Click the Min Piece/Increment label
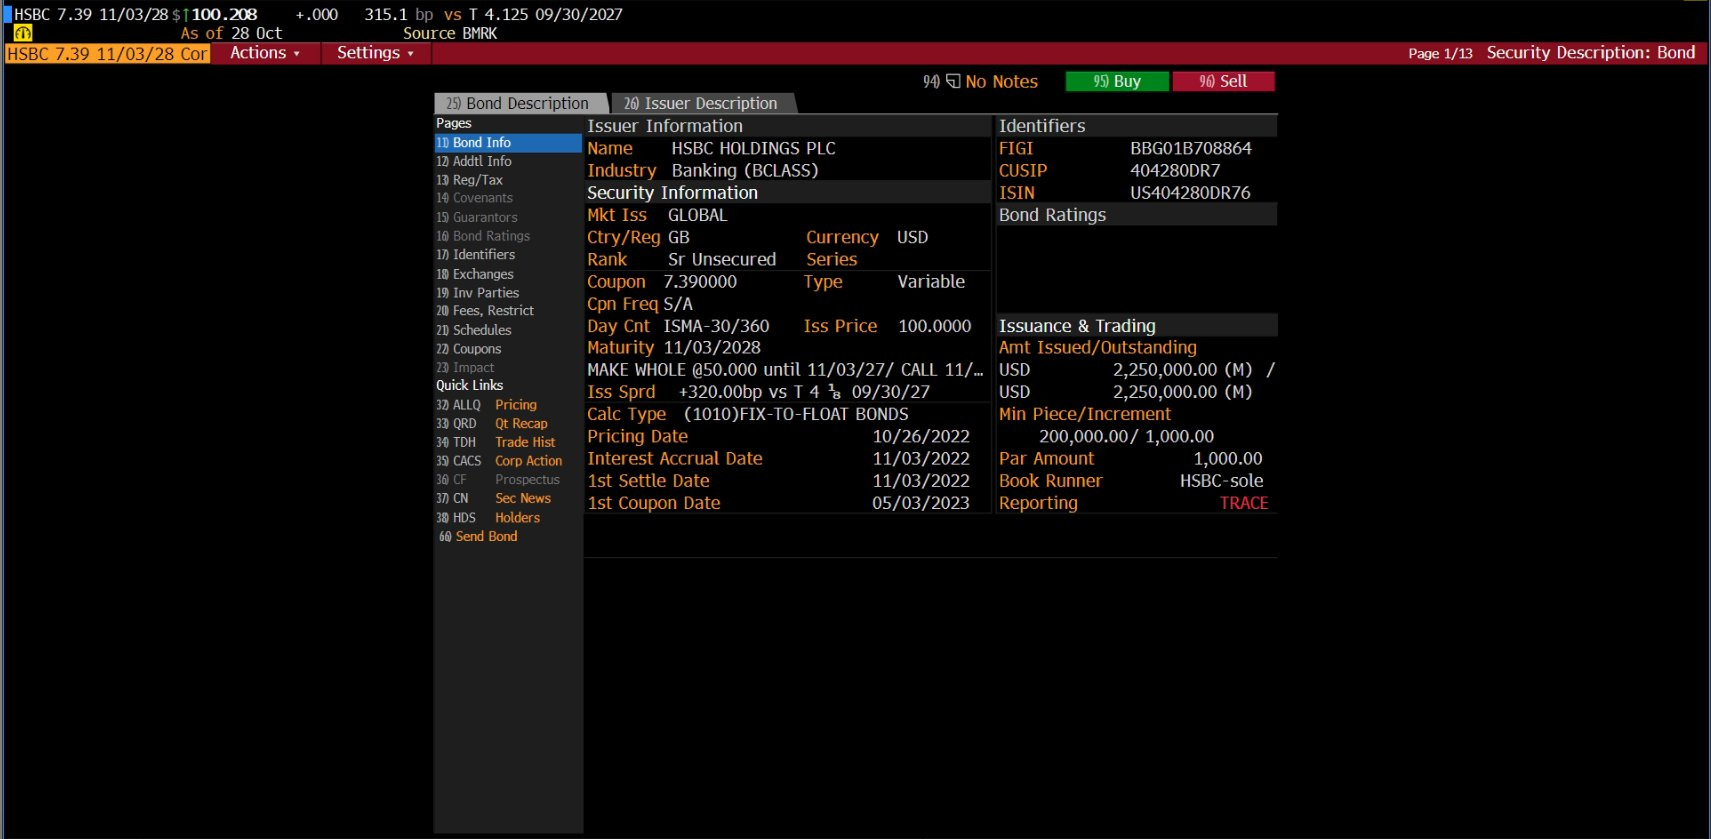The image size is (1711, 839). coord(1084,414)
